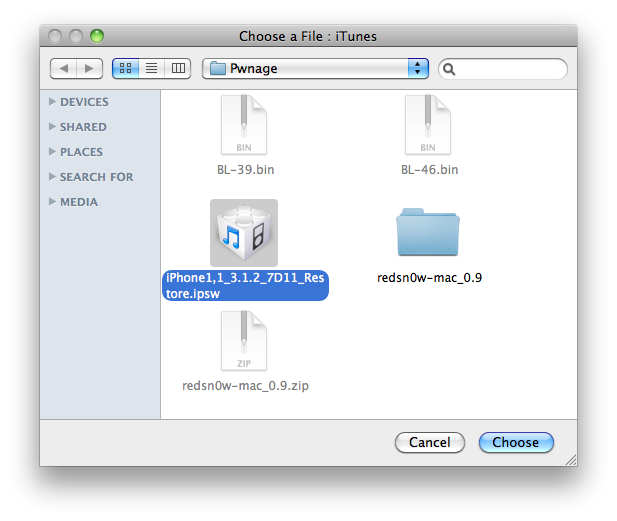The width and height of the screenshot is (617, 521).
Task: Click the SHARED sidebar heading
Action: pos(83,127)
